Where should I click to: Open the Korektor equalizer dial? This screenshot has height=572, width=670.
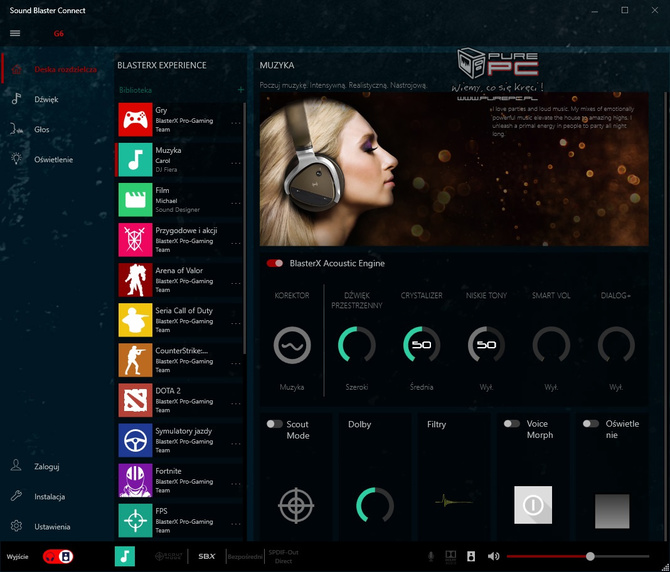[x=292, y=345]
